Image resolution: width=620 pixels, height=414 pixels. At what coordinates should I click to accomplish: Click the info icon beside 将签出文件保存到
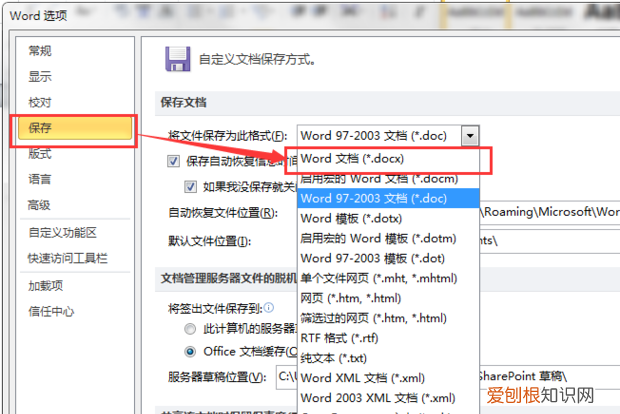(x=268, y=307)
